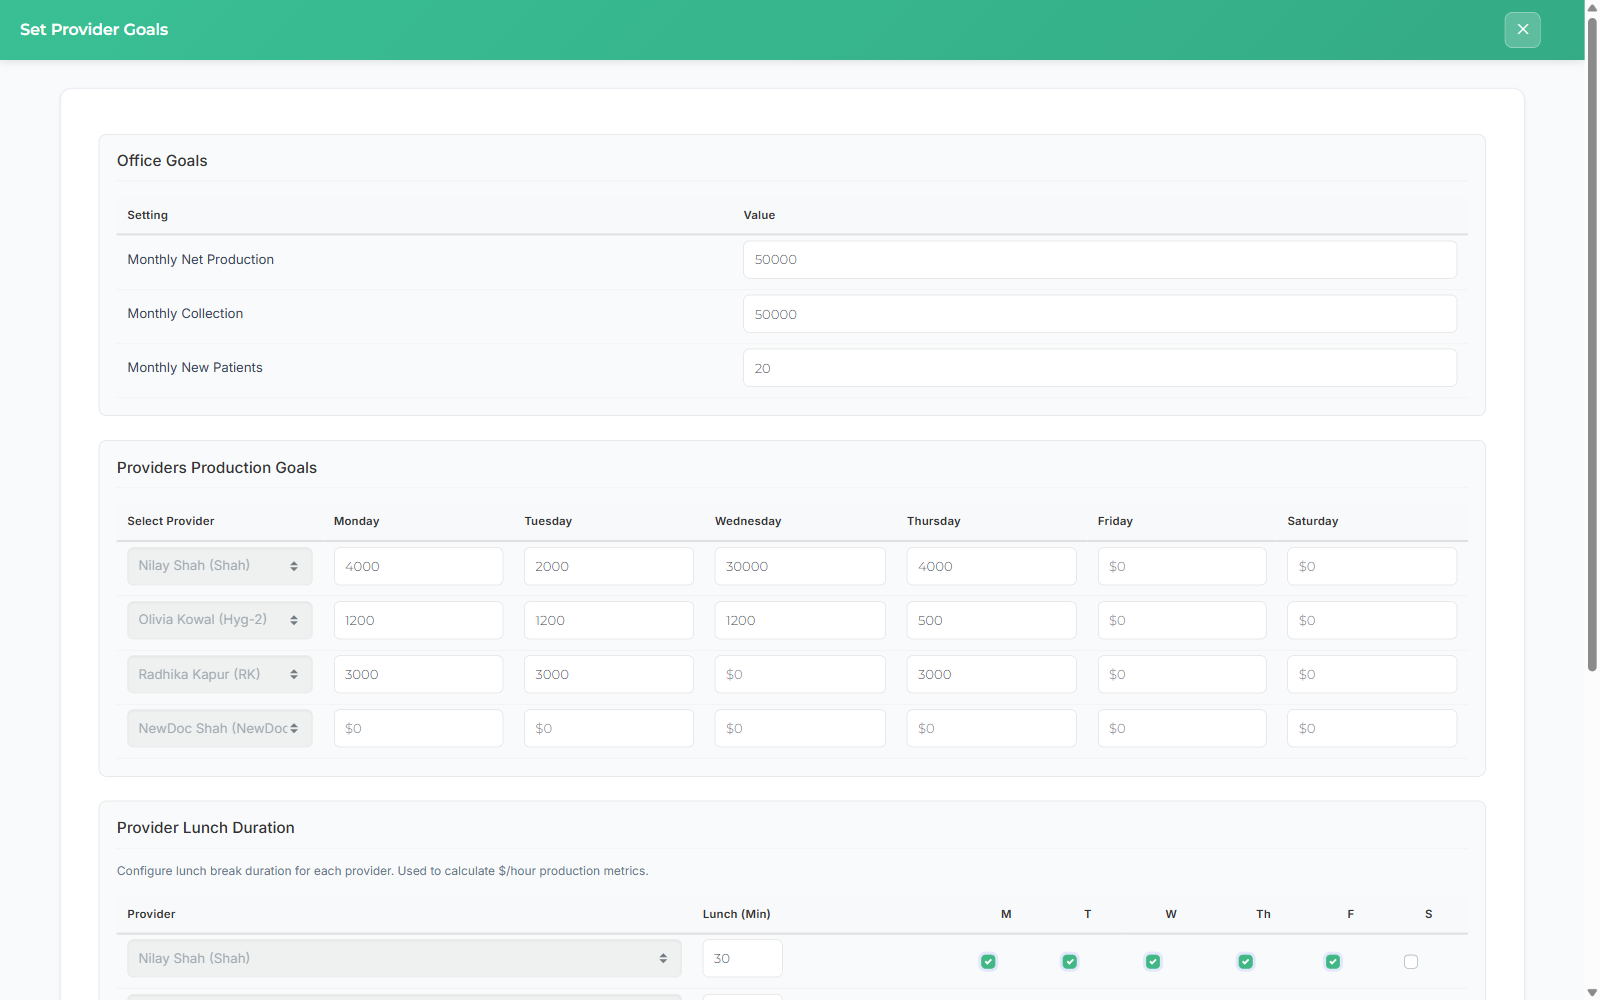The width and height of the screenshot is (1600, 1000).
Task: Click Olivia Kowal's Thursday goal field
Action: (991, 620)
